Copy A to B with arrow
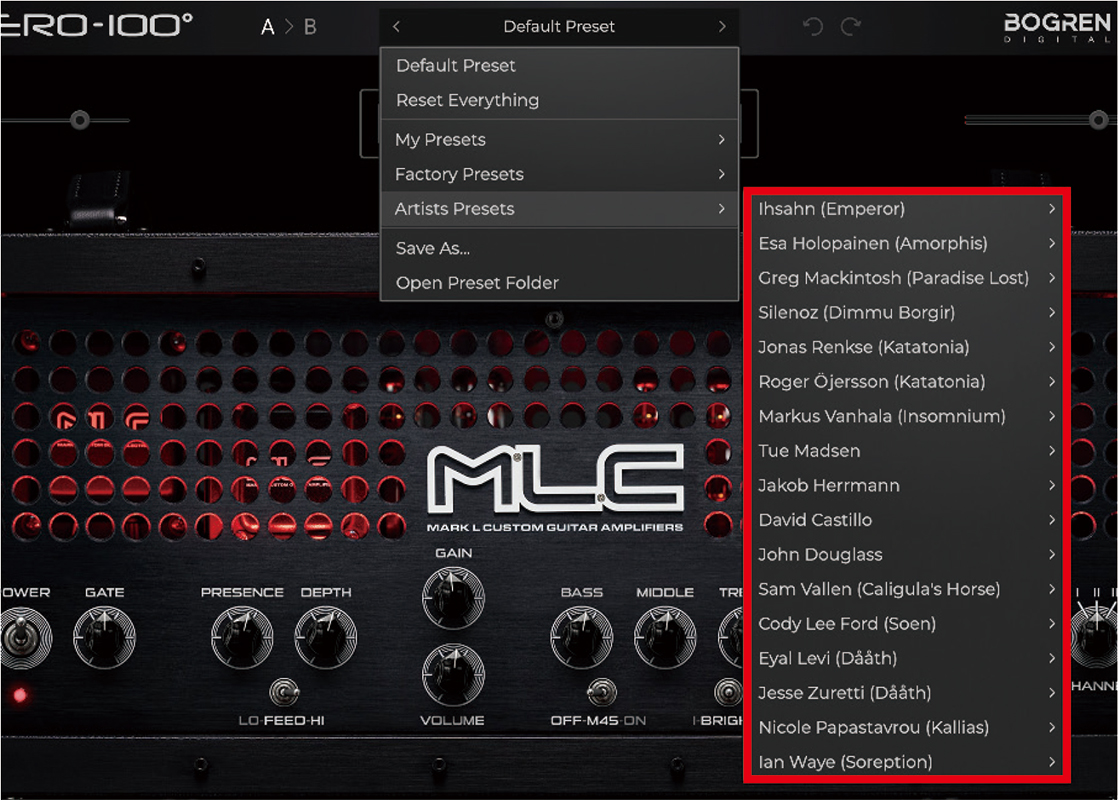The width and height of the screenshot is (1118, 800). tap(289, 27)
